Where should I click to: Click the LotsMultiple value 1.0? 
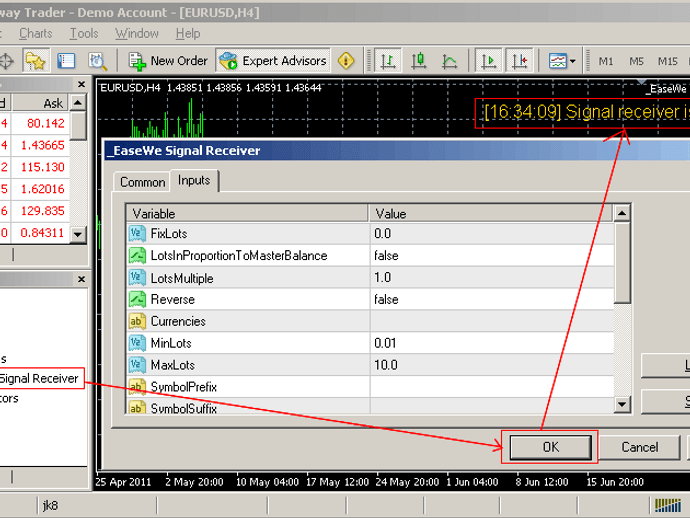pyautogui.click(x=492, y=277)
